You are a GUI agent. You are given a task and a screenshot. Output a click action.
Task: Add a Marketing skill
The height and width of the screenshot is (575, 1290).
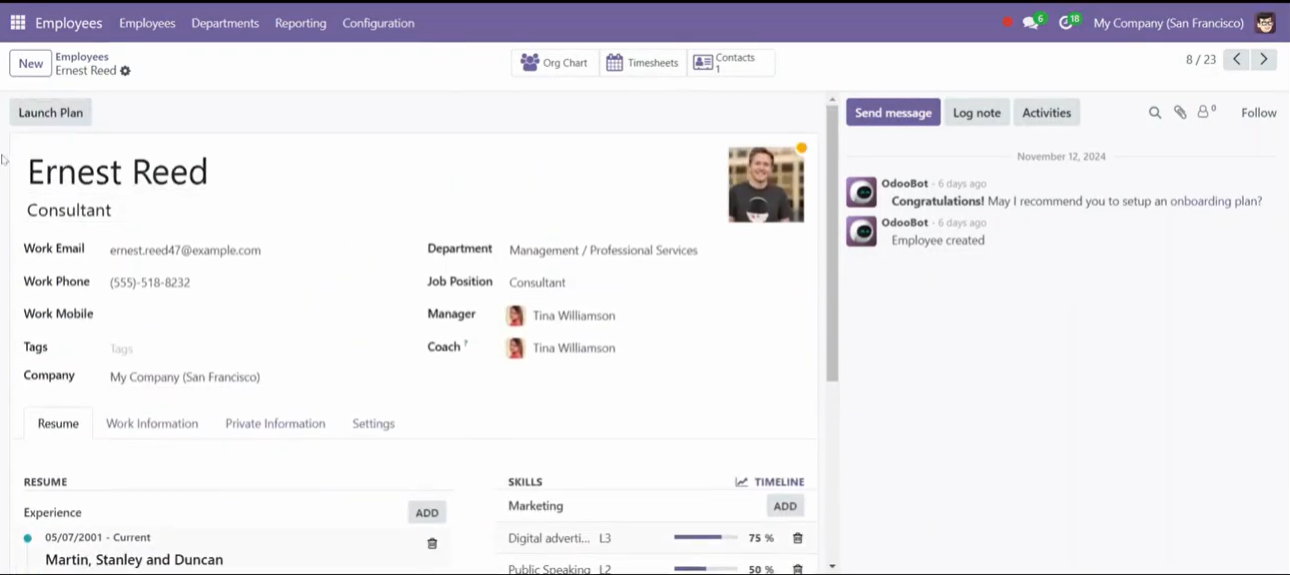(x=785, y=506)
